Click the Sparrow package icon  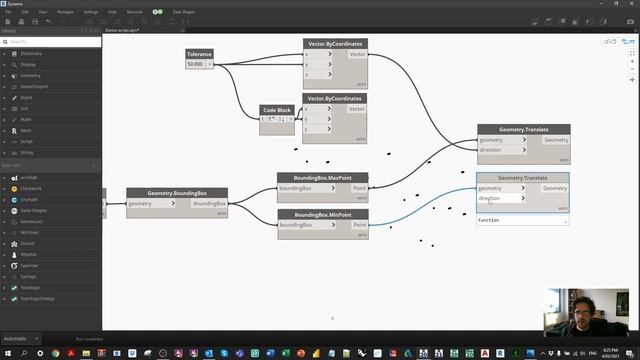[x=14, y=266]
